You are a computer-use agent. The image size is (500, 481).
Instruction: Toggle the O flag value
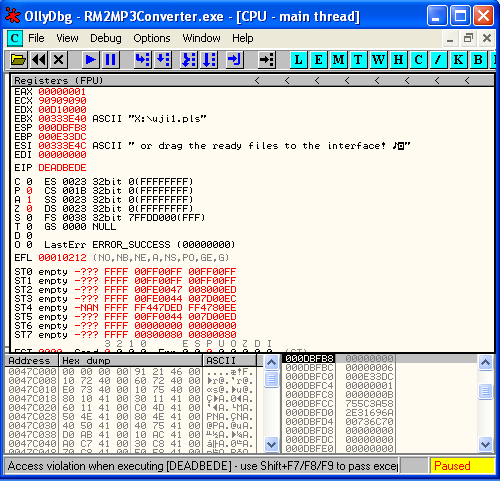point(29,245)
